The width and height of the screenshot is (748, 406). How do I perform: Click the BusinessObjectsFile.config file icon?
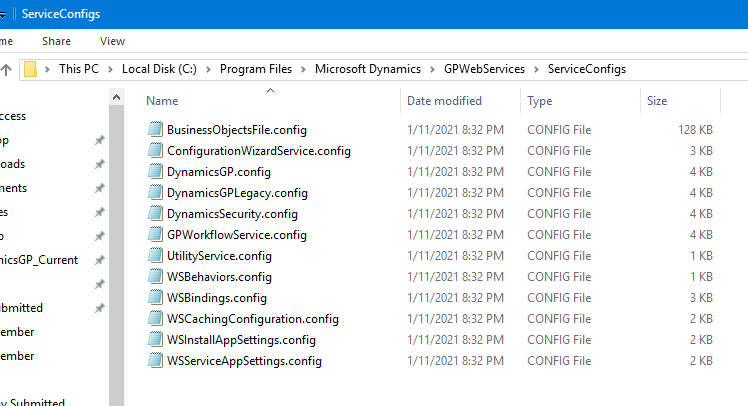(x=155, y=129)
